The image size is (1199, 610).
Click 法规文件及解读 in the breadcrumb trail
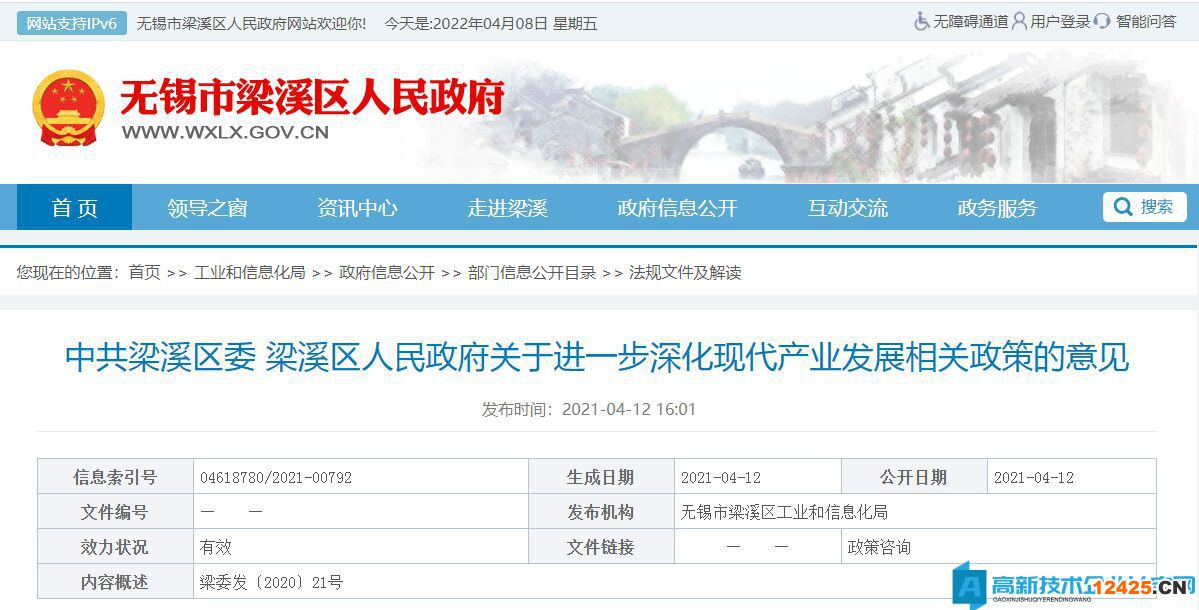point(680,271)
